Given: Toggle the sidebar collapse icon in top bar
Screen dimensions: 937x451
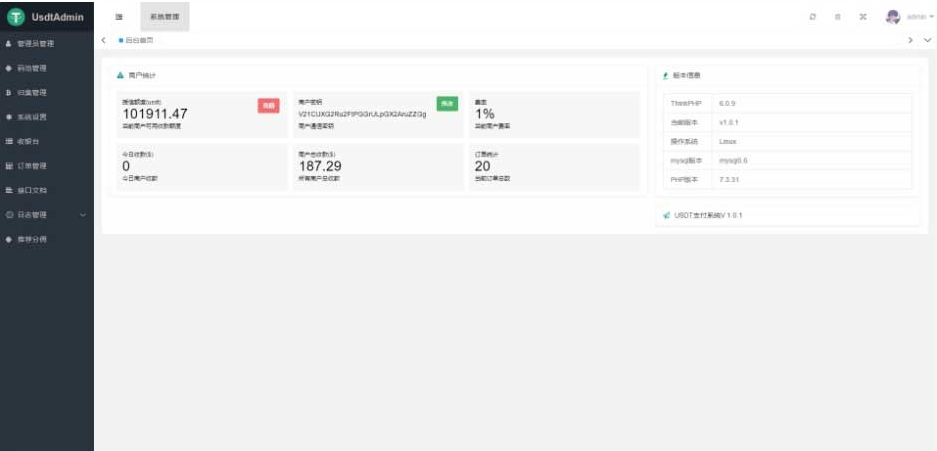Looking at the screenshot, I should tap(119, 17).
